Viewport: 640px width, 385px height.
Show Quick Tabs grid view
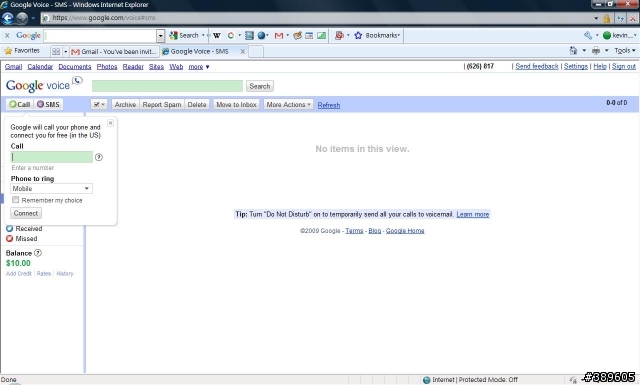coord(56,51)
